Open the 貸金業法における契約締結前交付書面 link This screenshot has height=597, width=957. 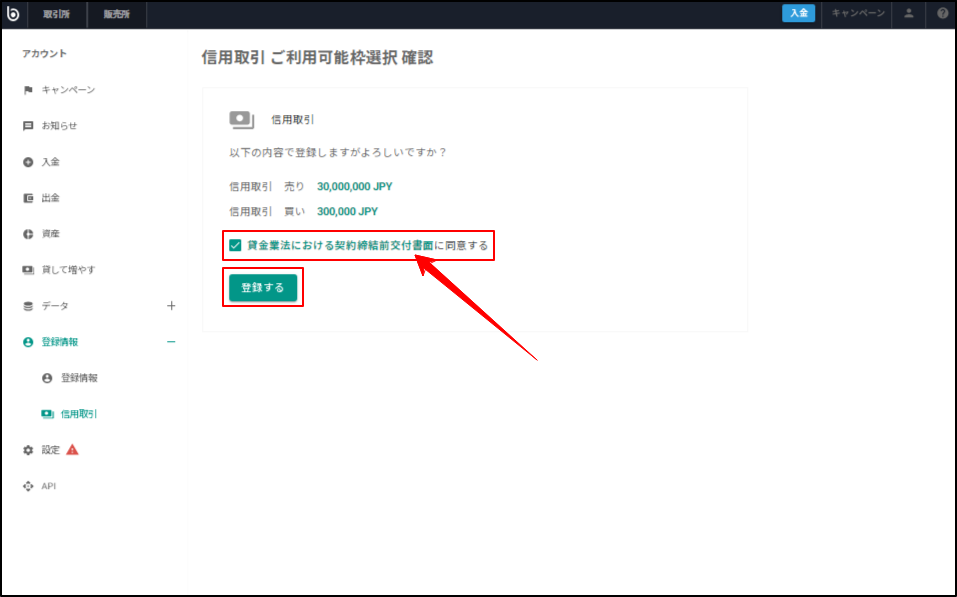coord(340,245)
